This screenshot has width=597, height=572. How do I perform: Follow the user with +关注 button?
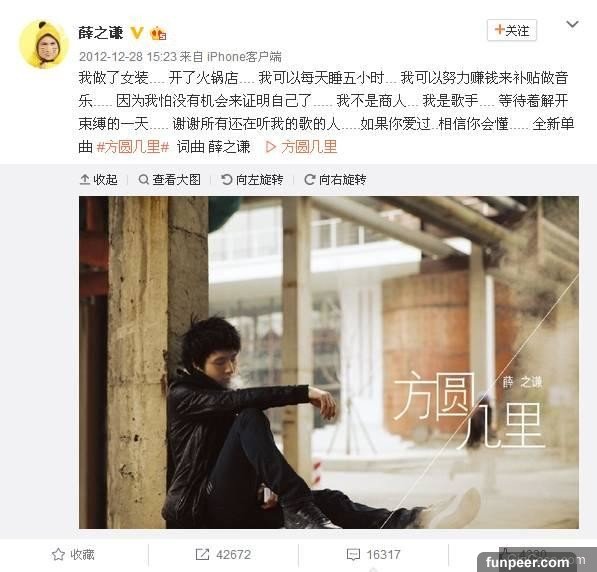[512, 30]
